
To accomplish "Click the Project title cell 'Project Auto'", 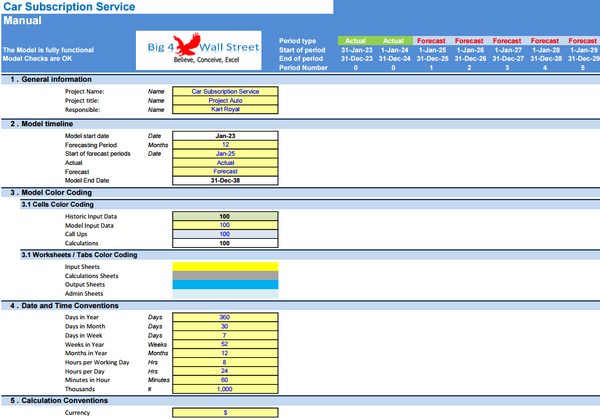I will pos(225,100).
